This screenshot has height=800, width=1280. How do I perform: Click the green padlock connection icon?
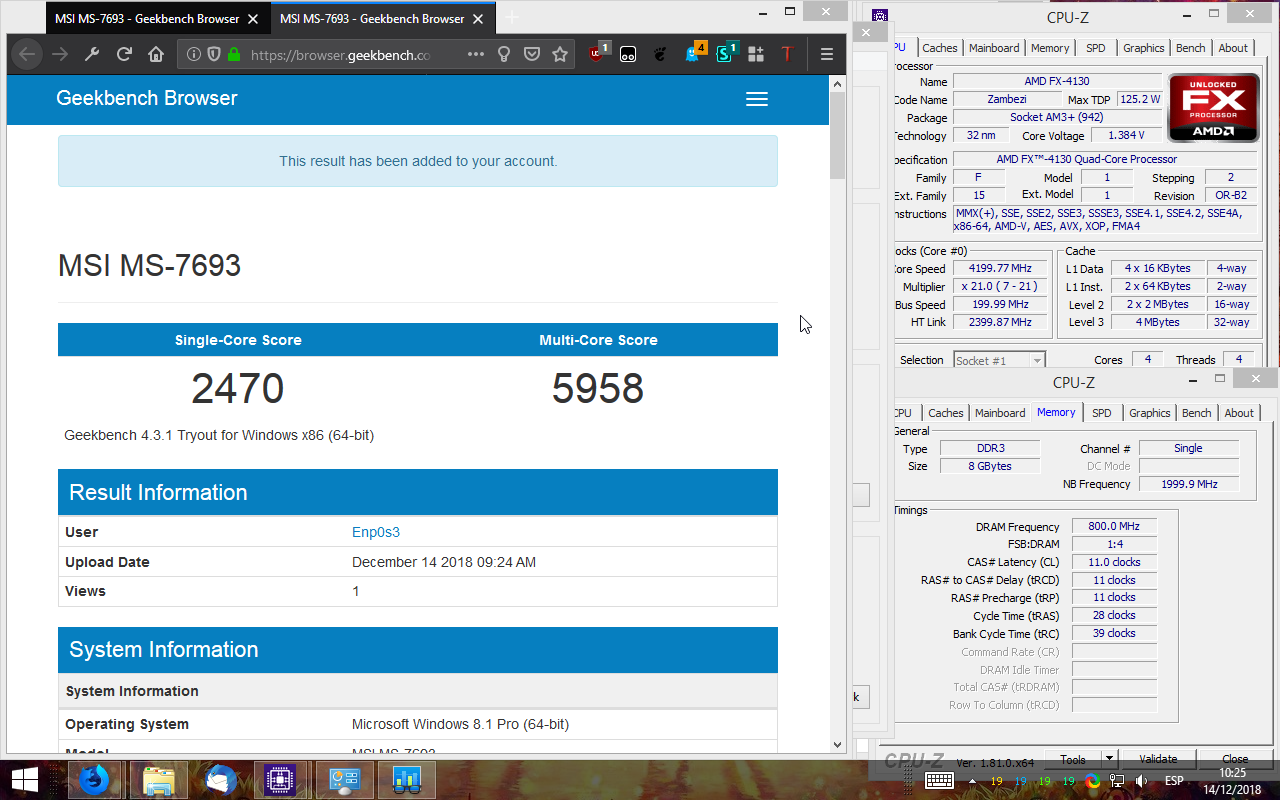(x=234, y=54)
